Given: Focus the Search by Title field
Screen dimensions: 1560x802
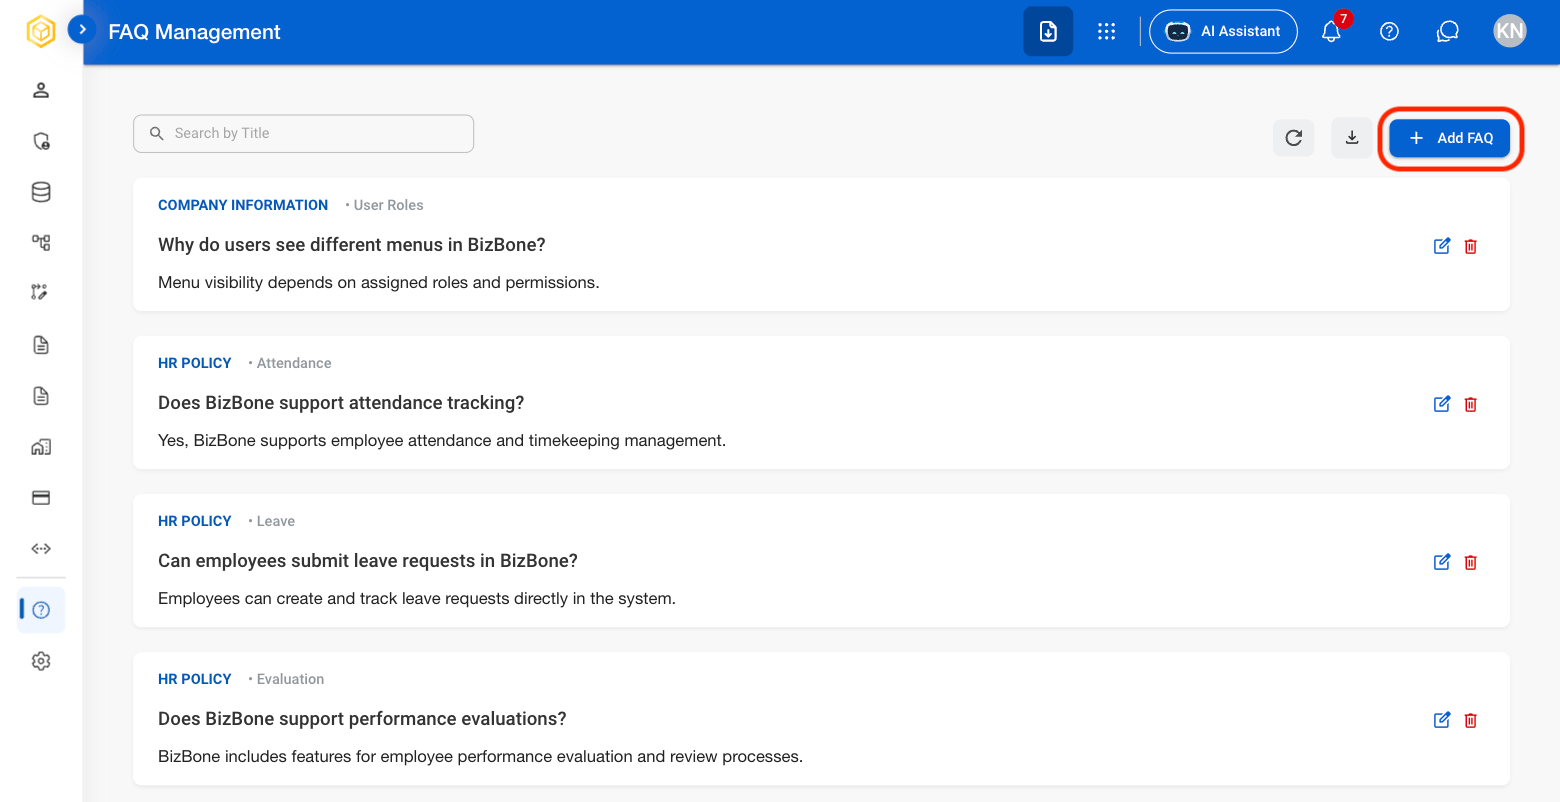Looking at the screenshot, I should point(303,134).
